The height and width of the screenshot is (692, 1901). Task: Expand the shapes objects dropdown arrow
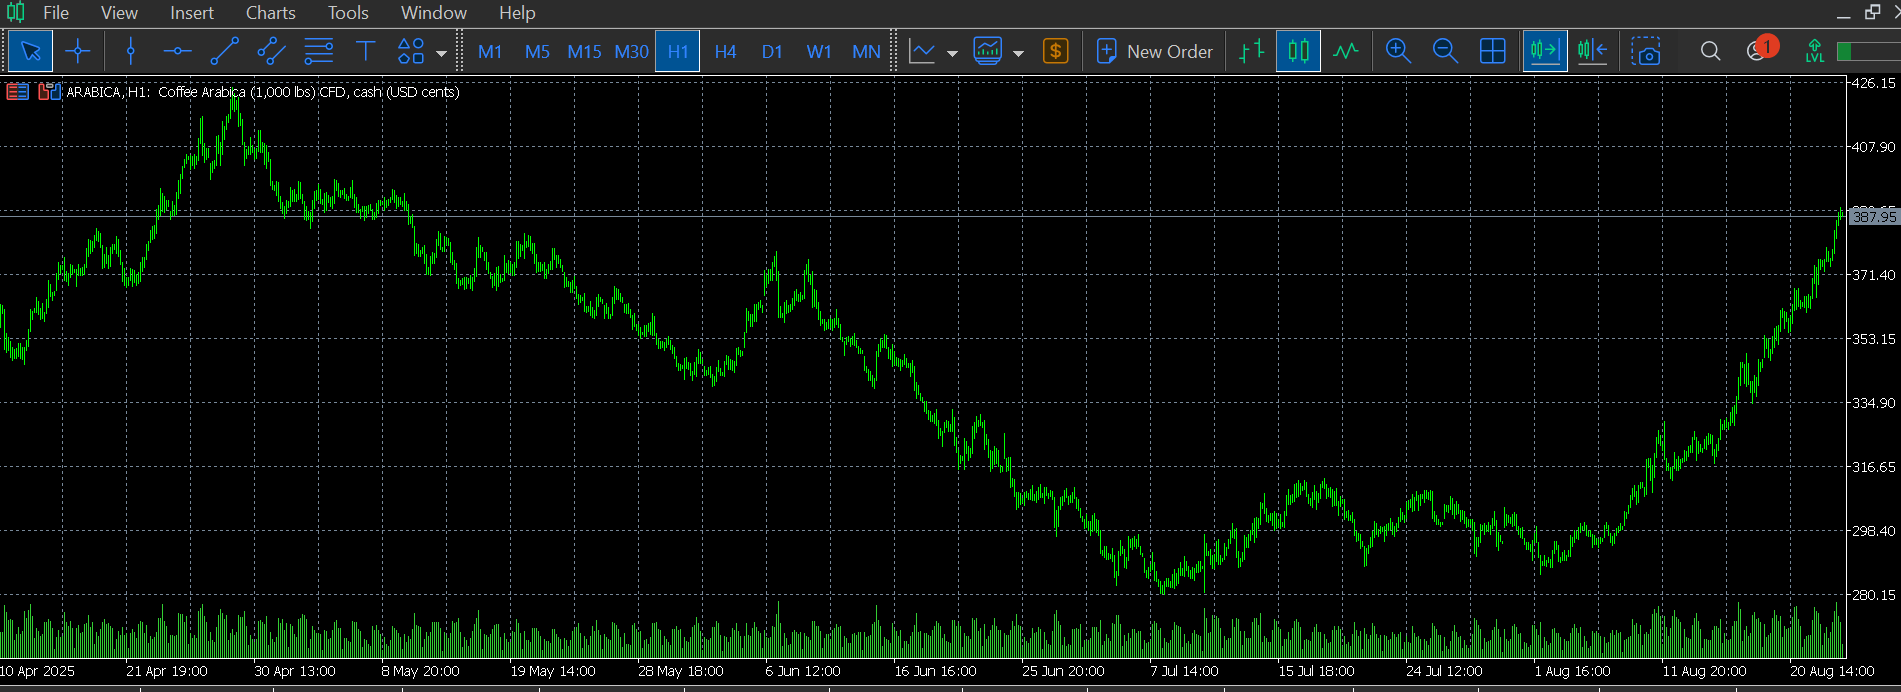[441, 53]
